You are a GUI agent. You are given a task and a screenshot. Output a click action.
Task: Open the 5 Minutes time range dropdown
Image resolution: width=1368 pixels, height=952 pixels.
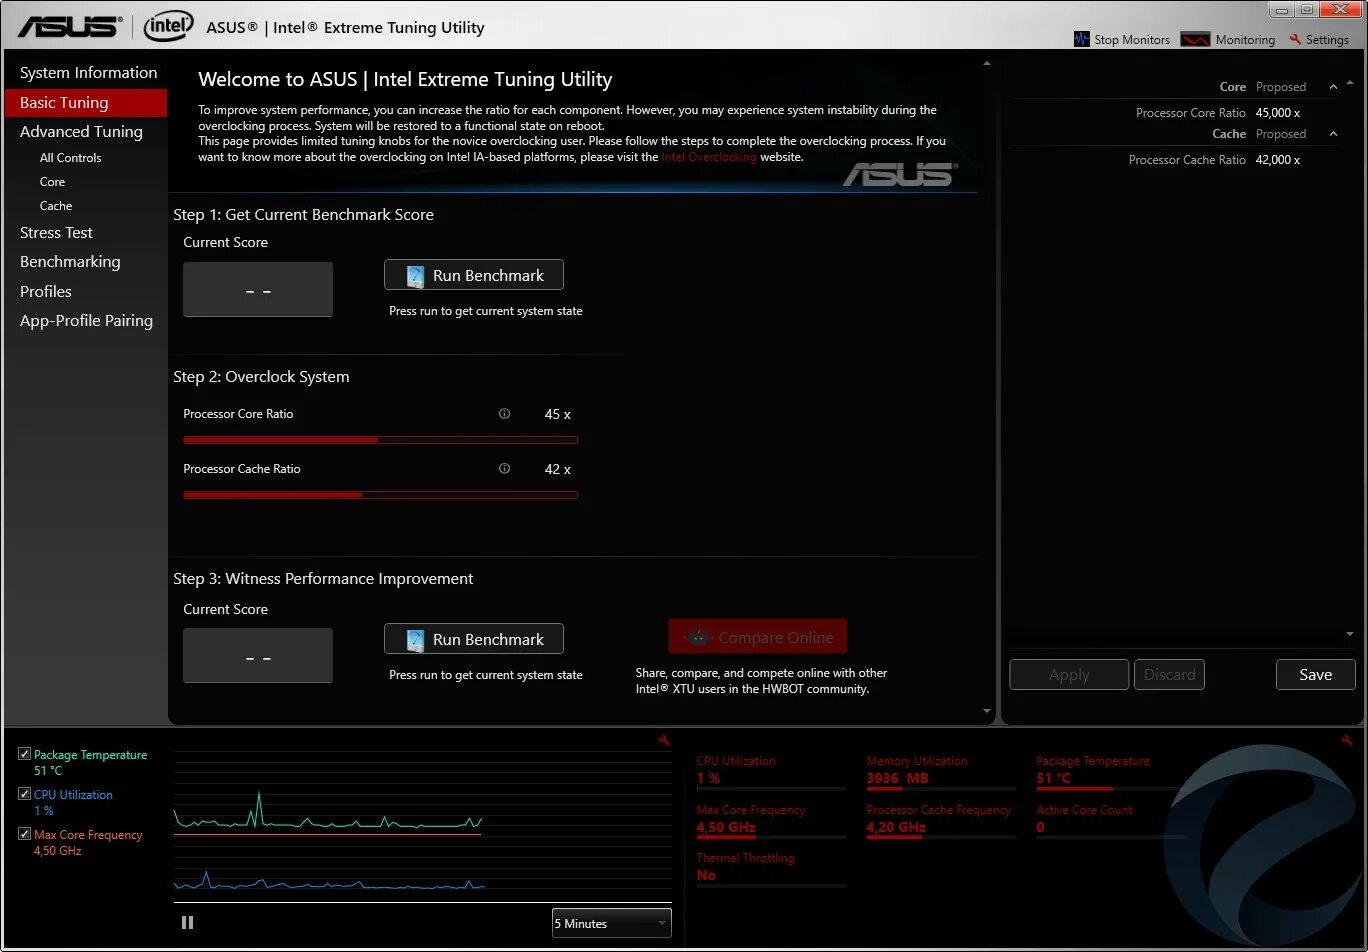(x=611, y=923)
